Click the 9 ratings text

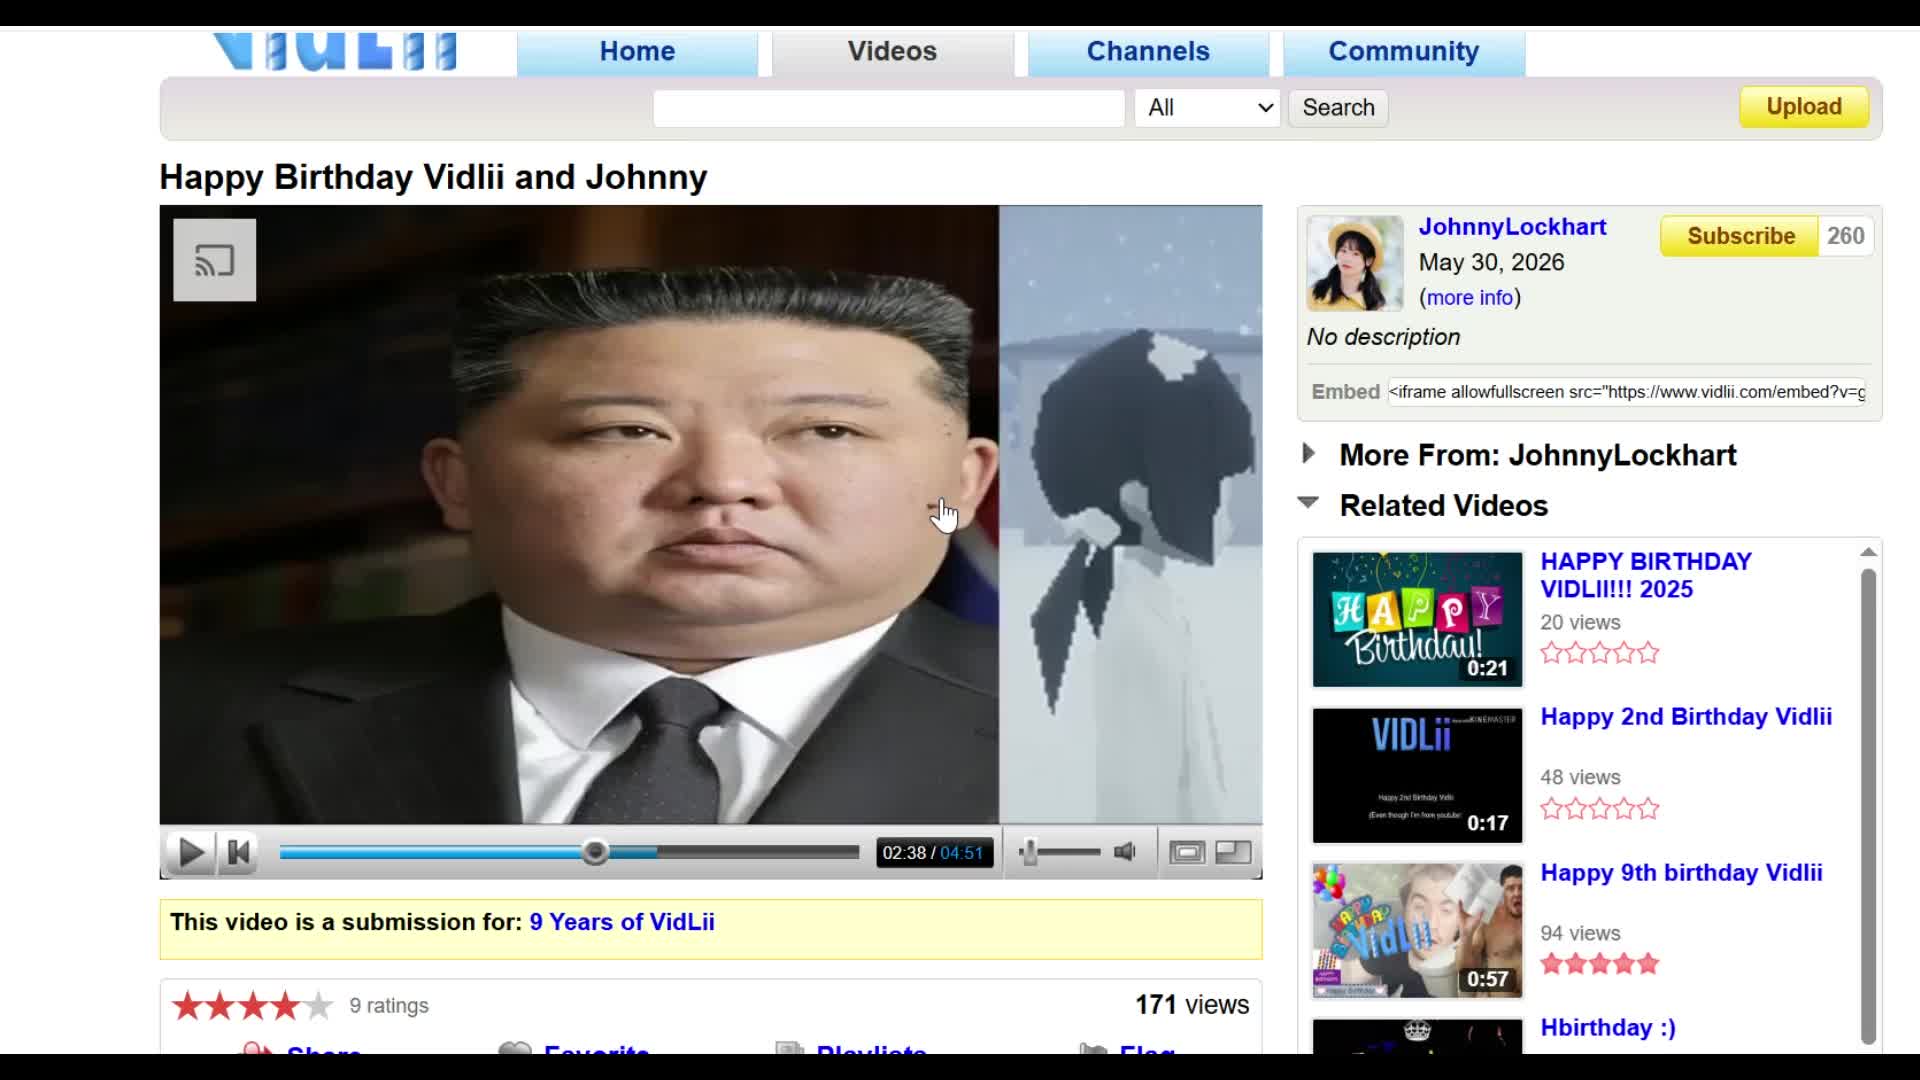tap(389, 1006)
